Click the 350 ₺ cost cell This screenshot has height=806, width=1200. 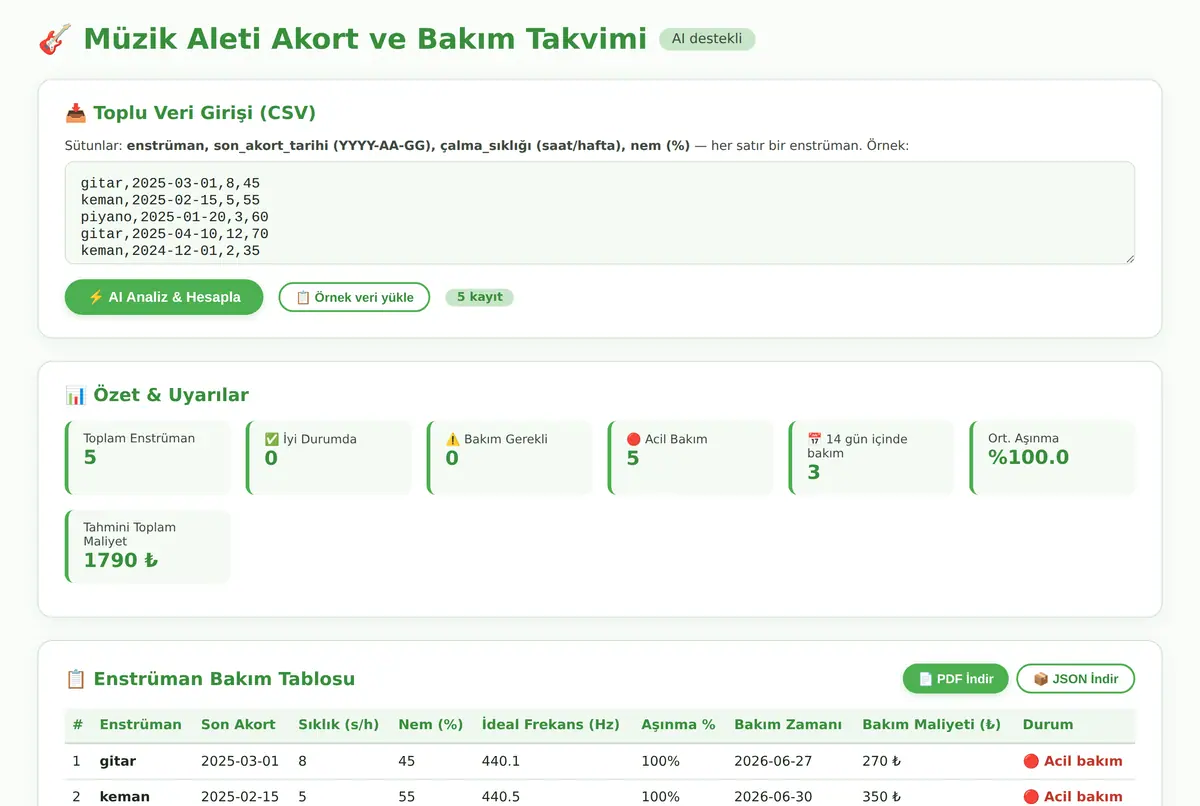click(881, 797)
